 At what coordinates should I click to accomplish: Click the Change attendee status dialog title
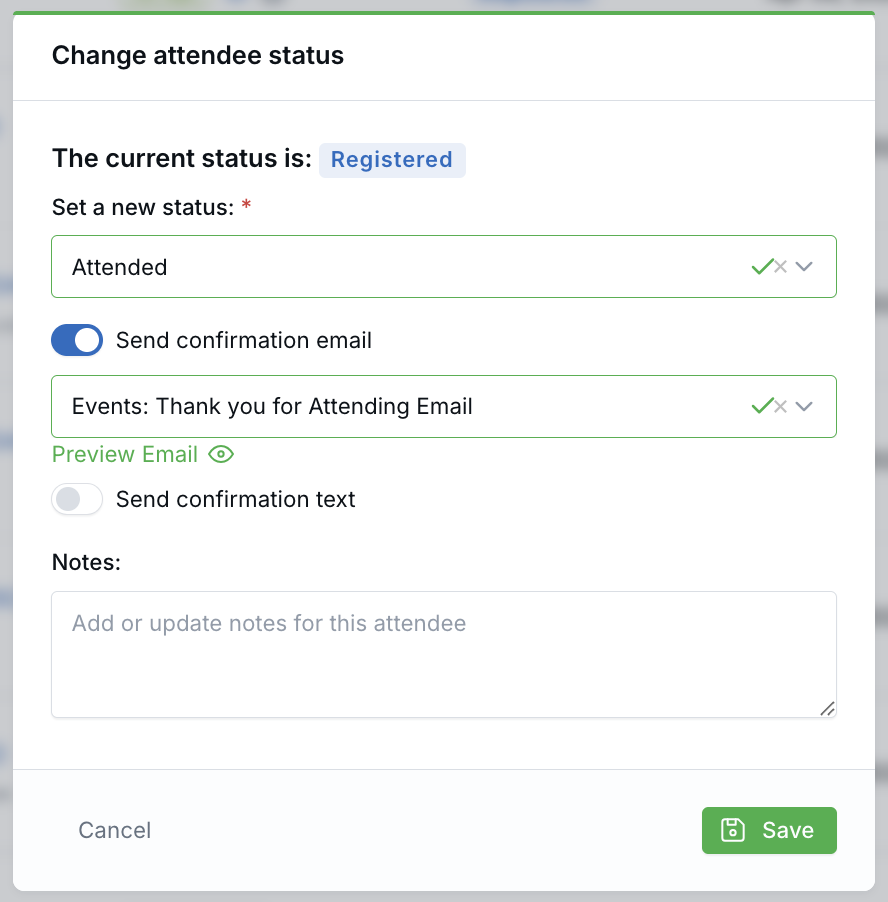click(197, 55)
